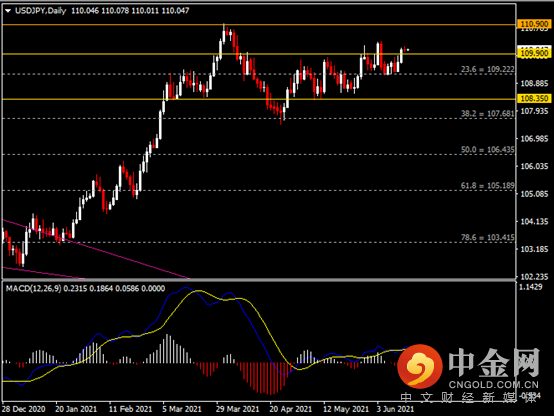Click the 23.6 = 109.222 Fibonacci label
The height and width of the screenshot is (416, 554).
tap(488, 69)
